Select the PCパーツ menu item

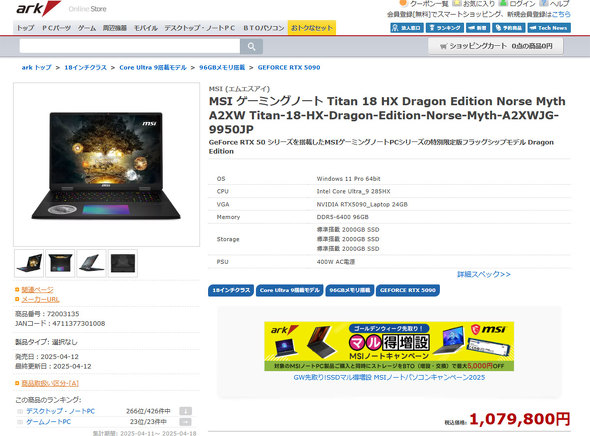56,28
